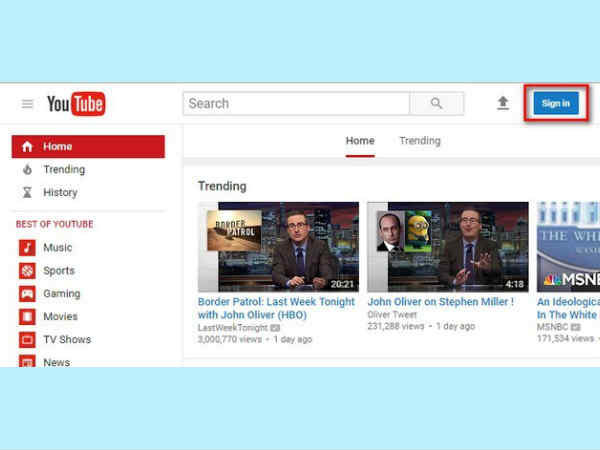Open the hamburger guide menu
The image size is (600, 450).
pyautogui.click(x=27, y=104)
